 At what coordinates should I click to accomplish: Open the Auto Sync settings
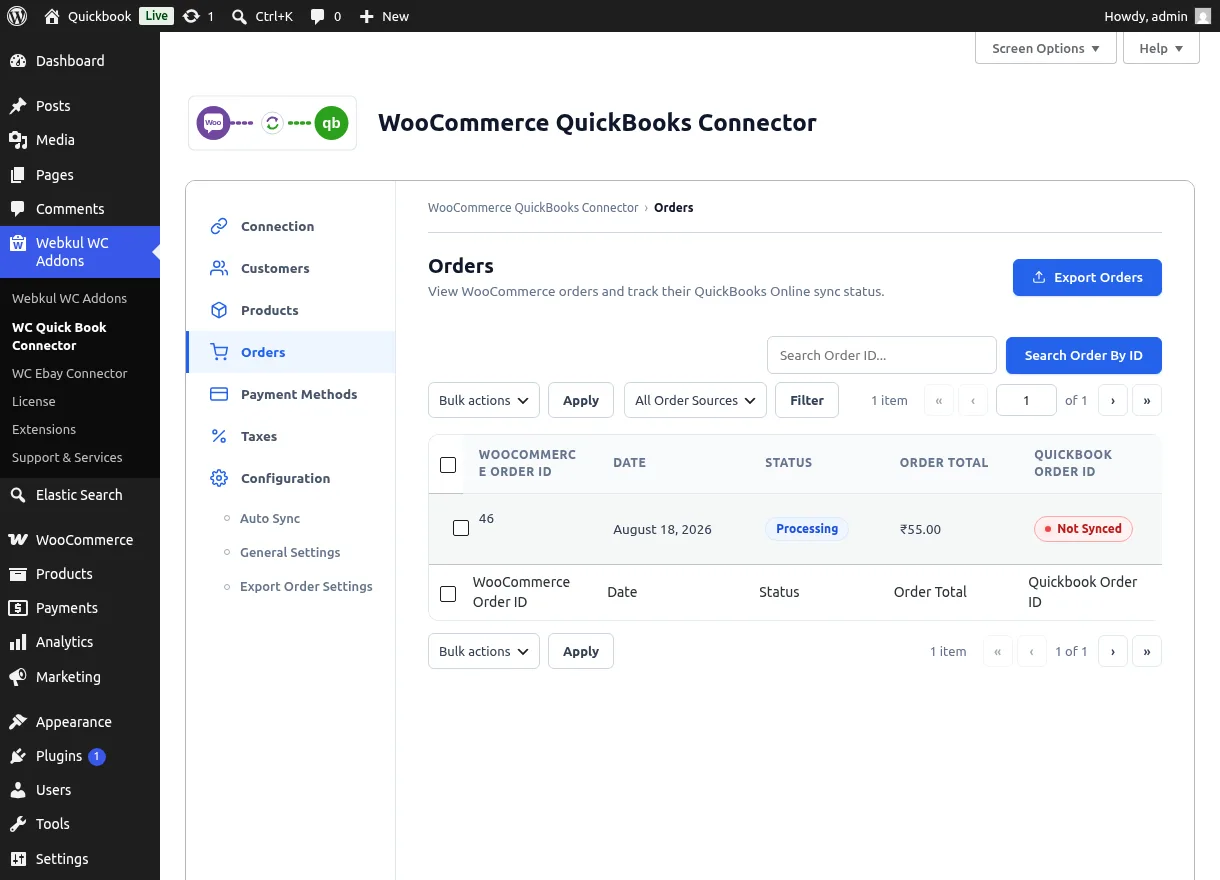point(270,518)
